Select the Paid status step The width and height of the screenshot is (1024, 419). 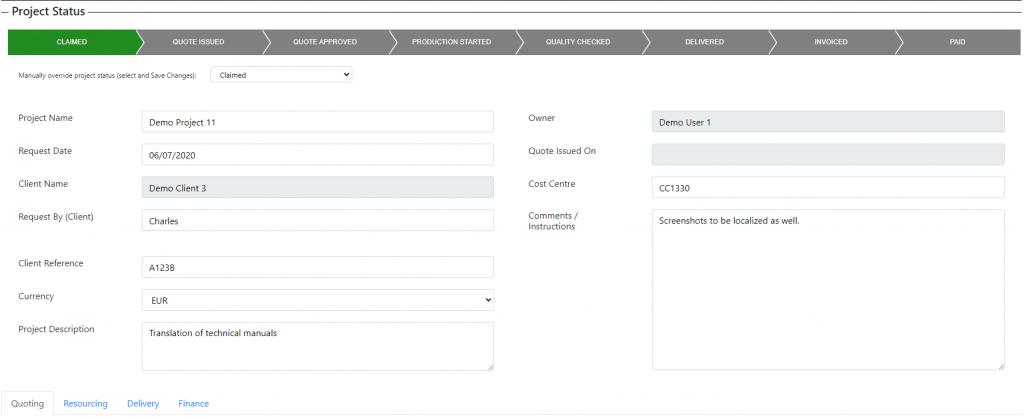tap(957, 42)
